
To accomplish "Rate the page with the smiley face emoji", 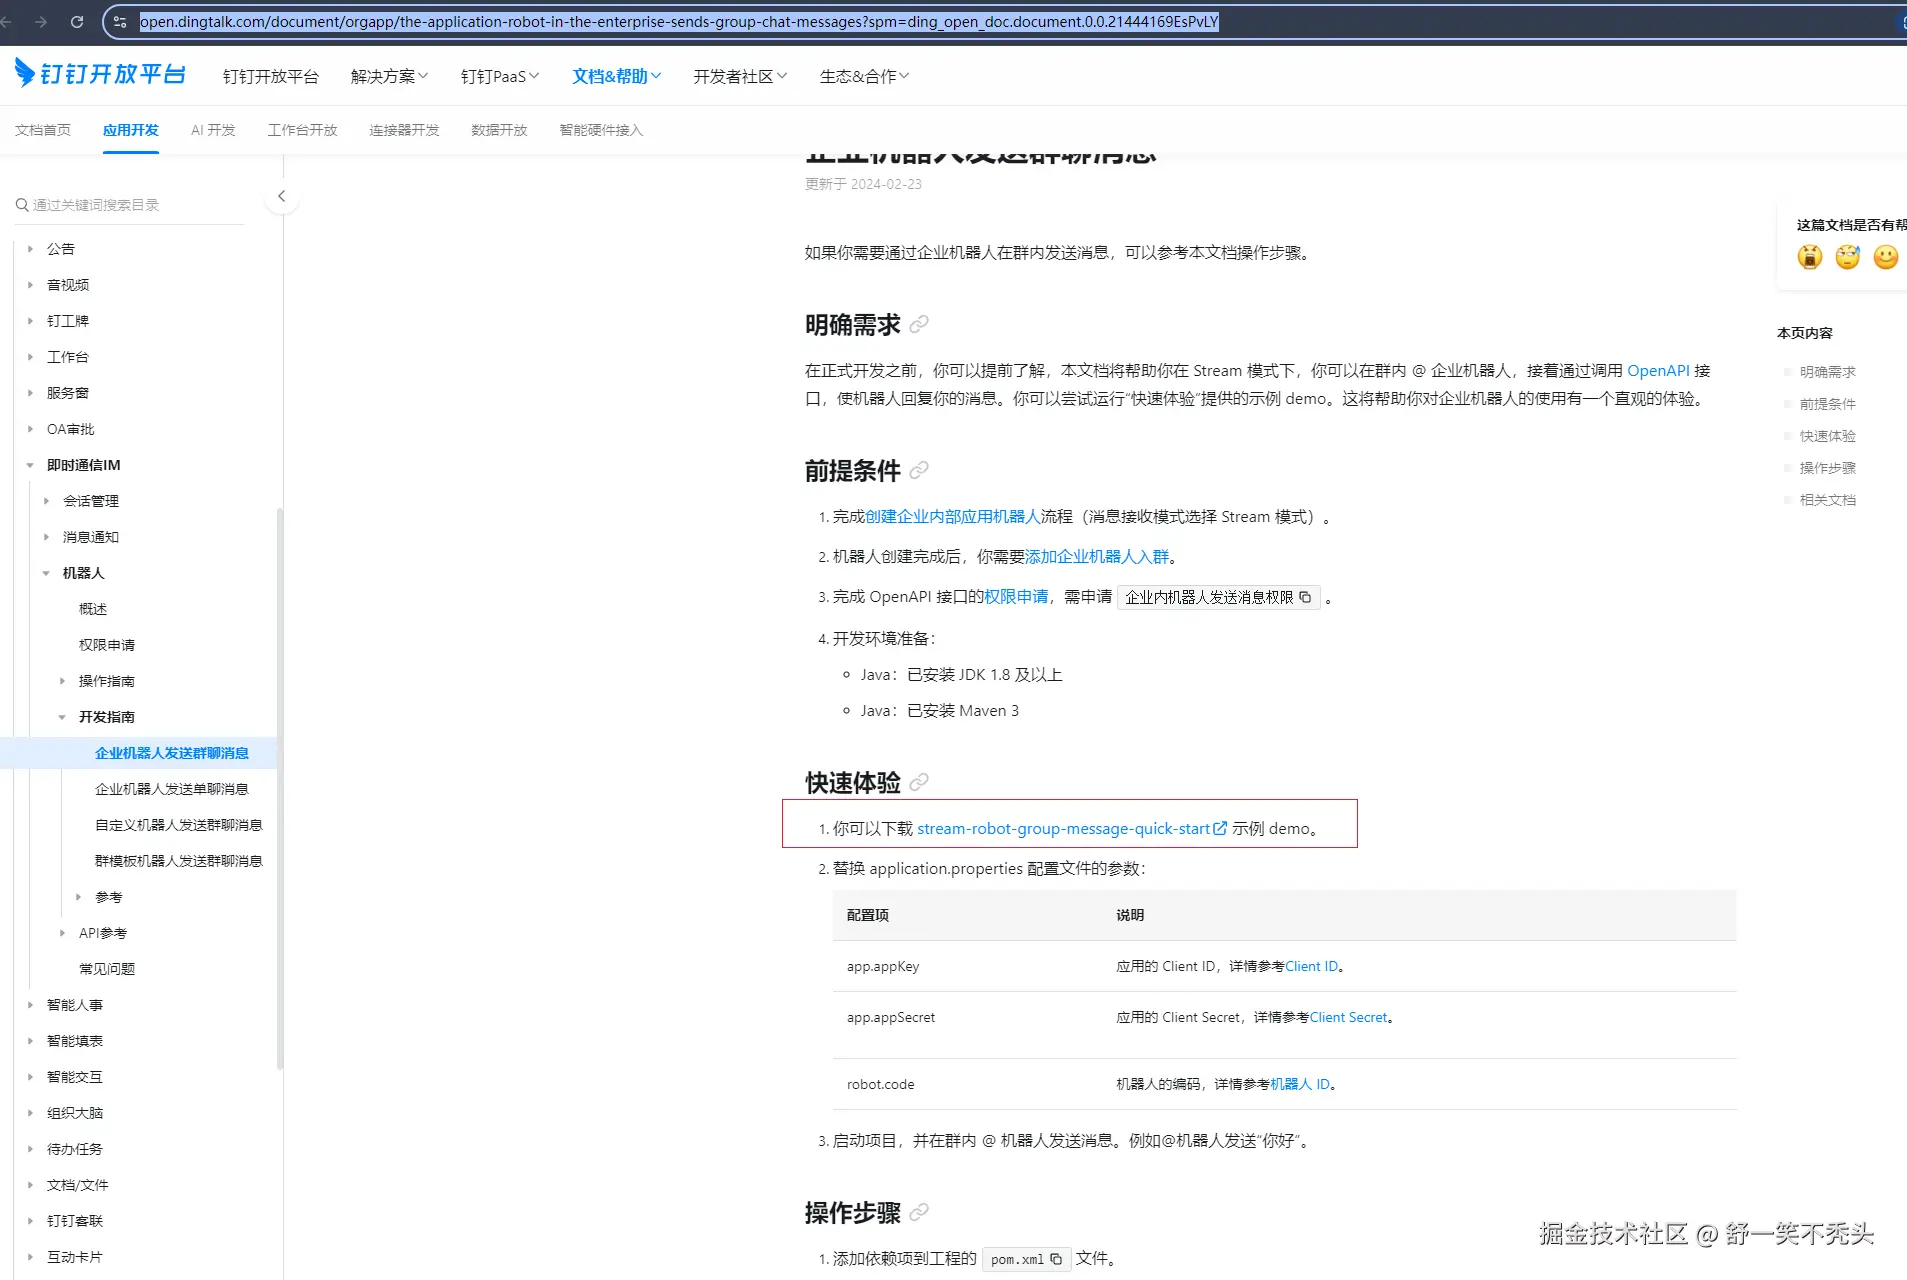I will (x=1885, y=257).
